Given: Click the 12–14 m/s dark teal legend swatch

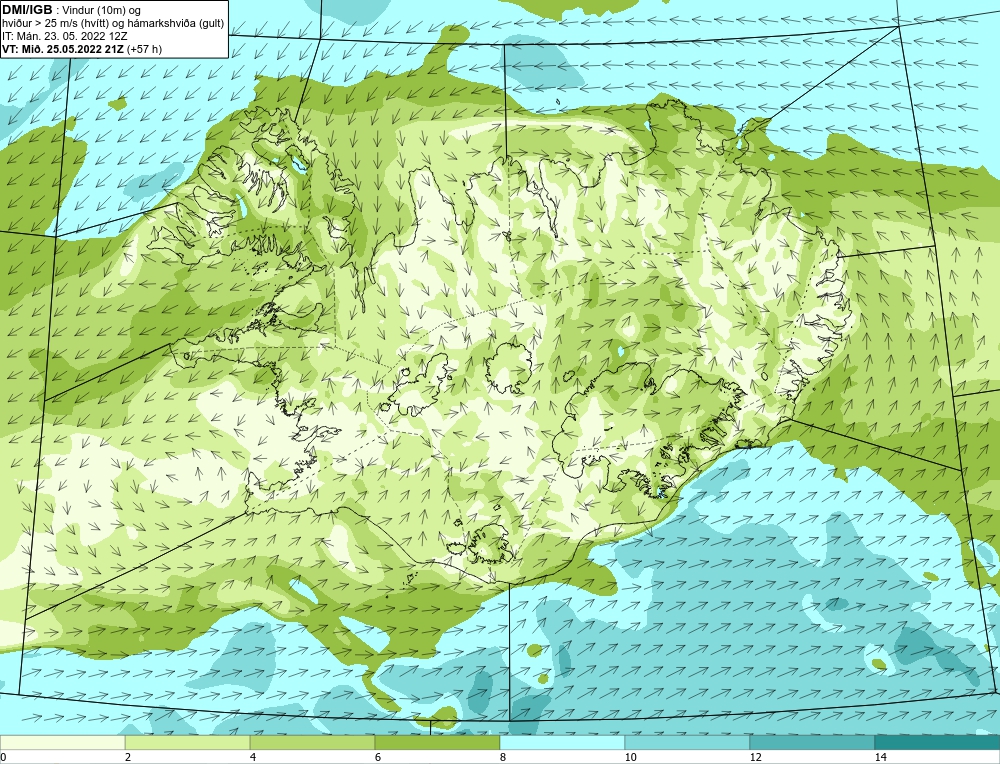Looking at the screenshot, I should tap(812, 742).
